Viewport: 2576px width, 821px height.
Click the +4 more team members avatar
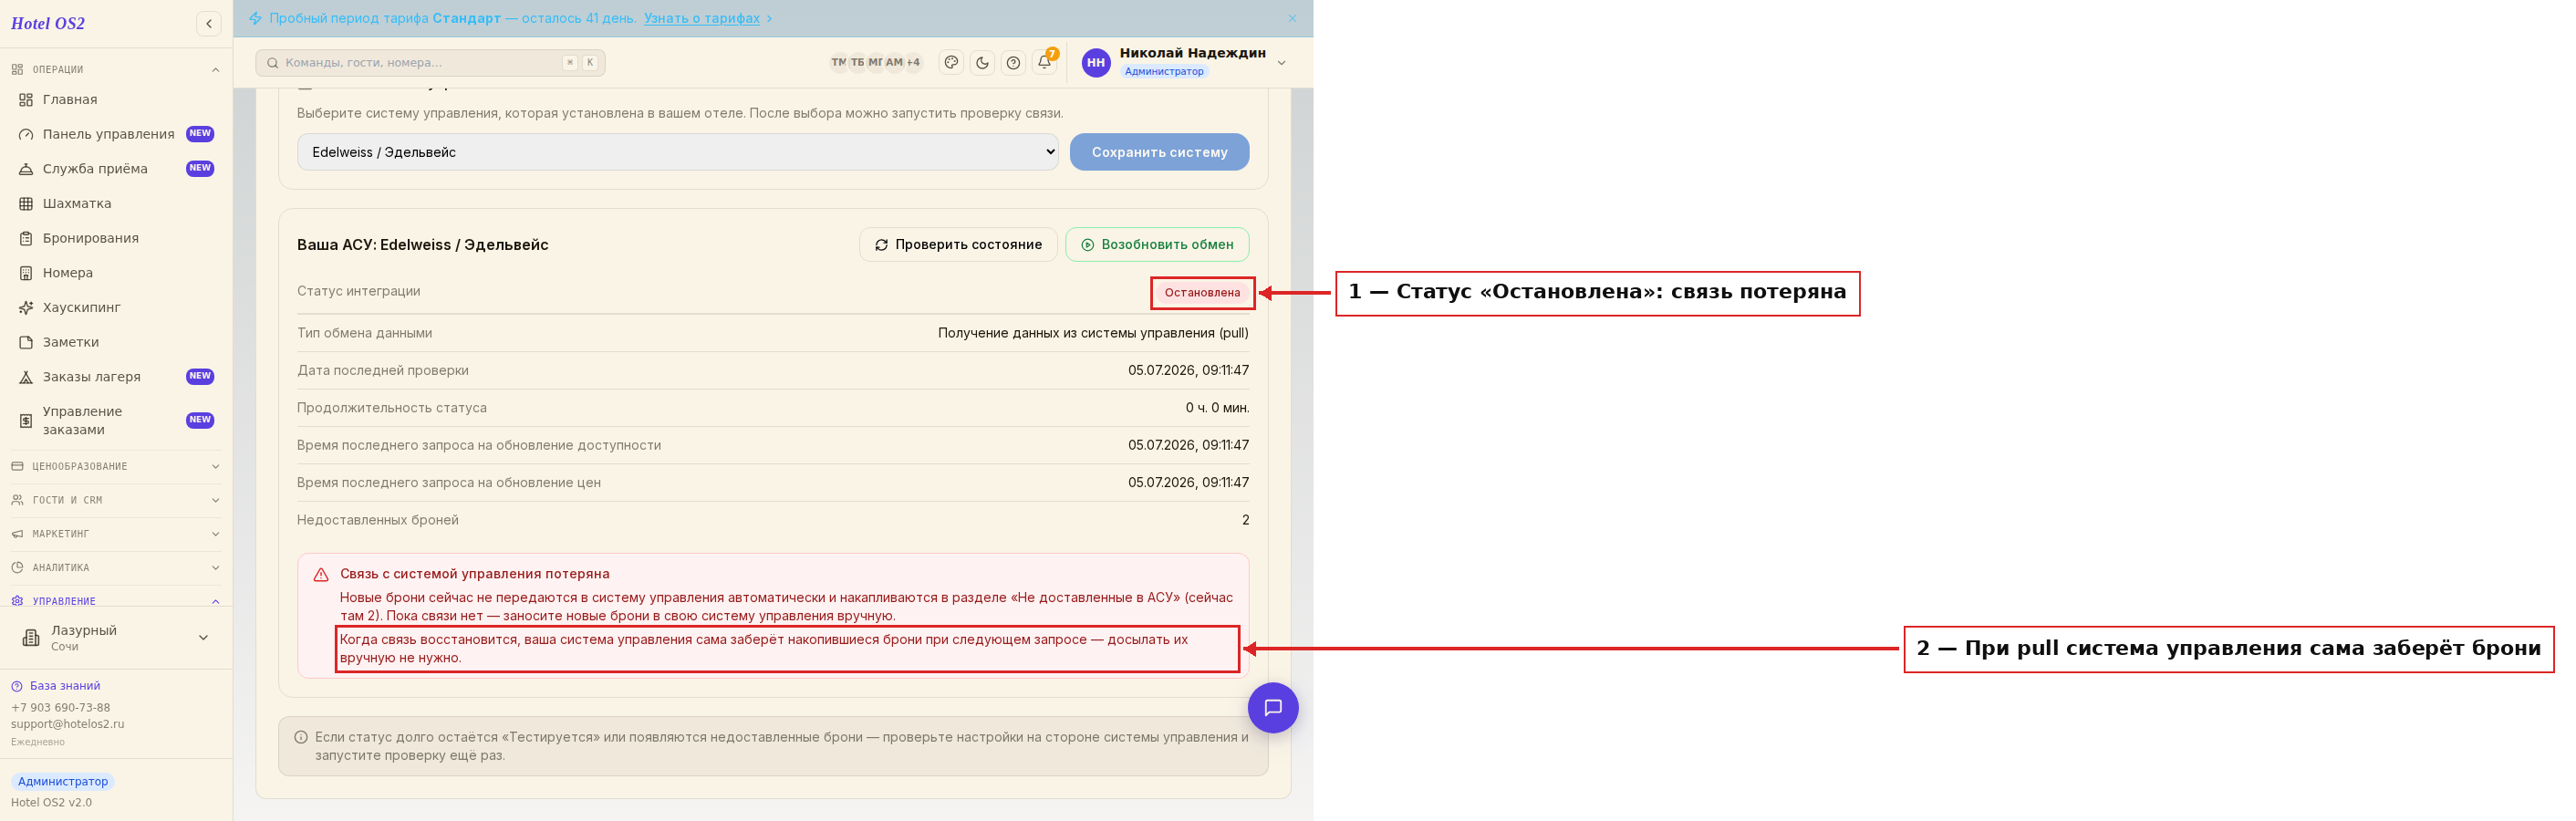click(x=913, y=62)
